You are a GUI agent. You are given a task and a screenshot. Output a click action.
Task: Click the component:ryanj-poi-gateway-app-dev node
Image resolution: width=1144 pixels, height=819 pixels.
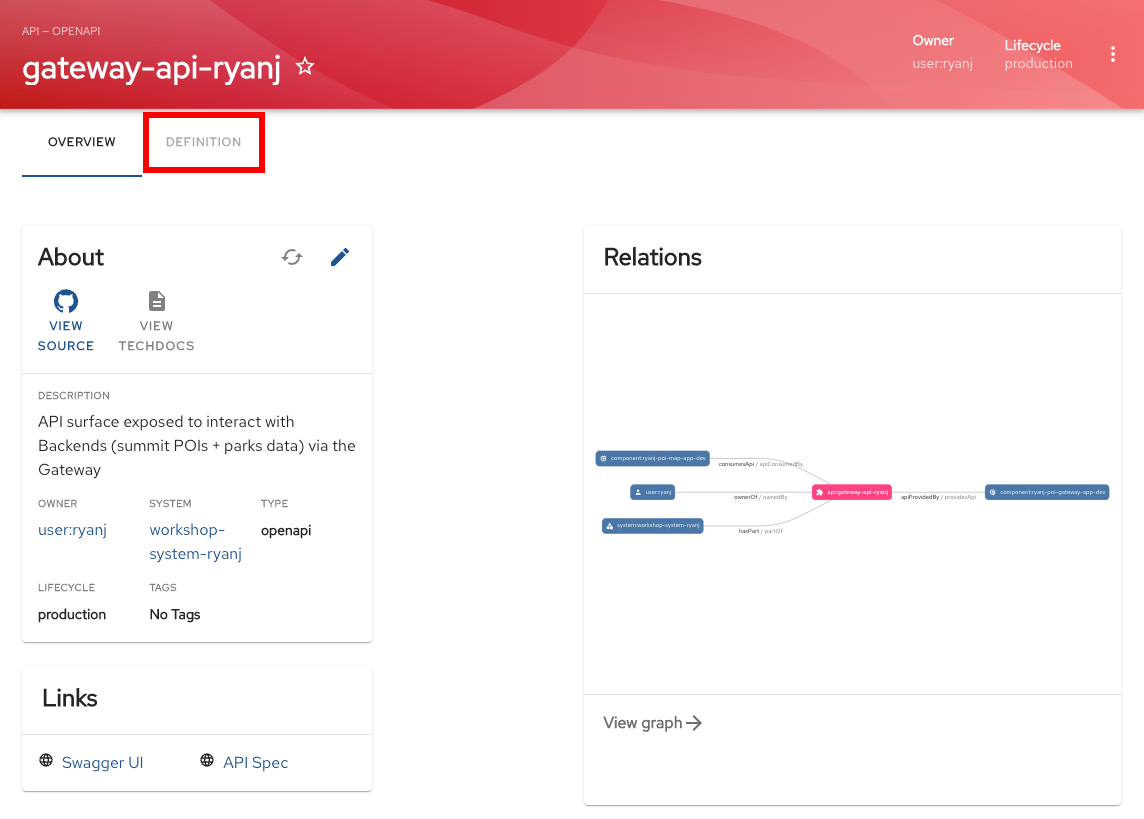click(1047, 492)
